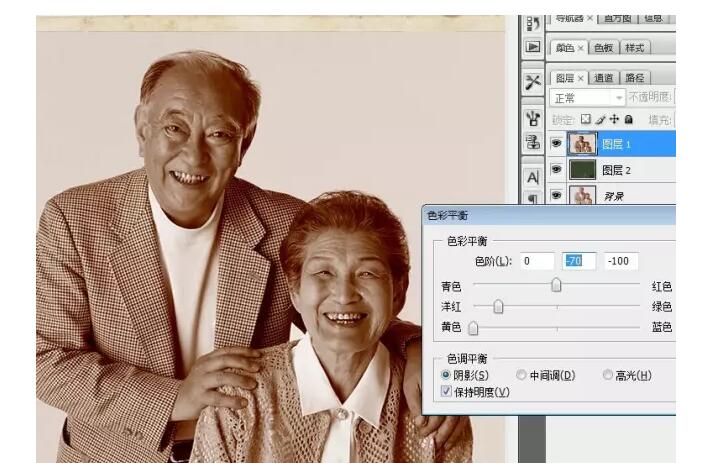
Task: Close the 颜色 tab with its x
Action: [581, 48]
